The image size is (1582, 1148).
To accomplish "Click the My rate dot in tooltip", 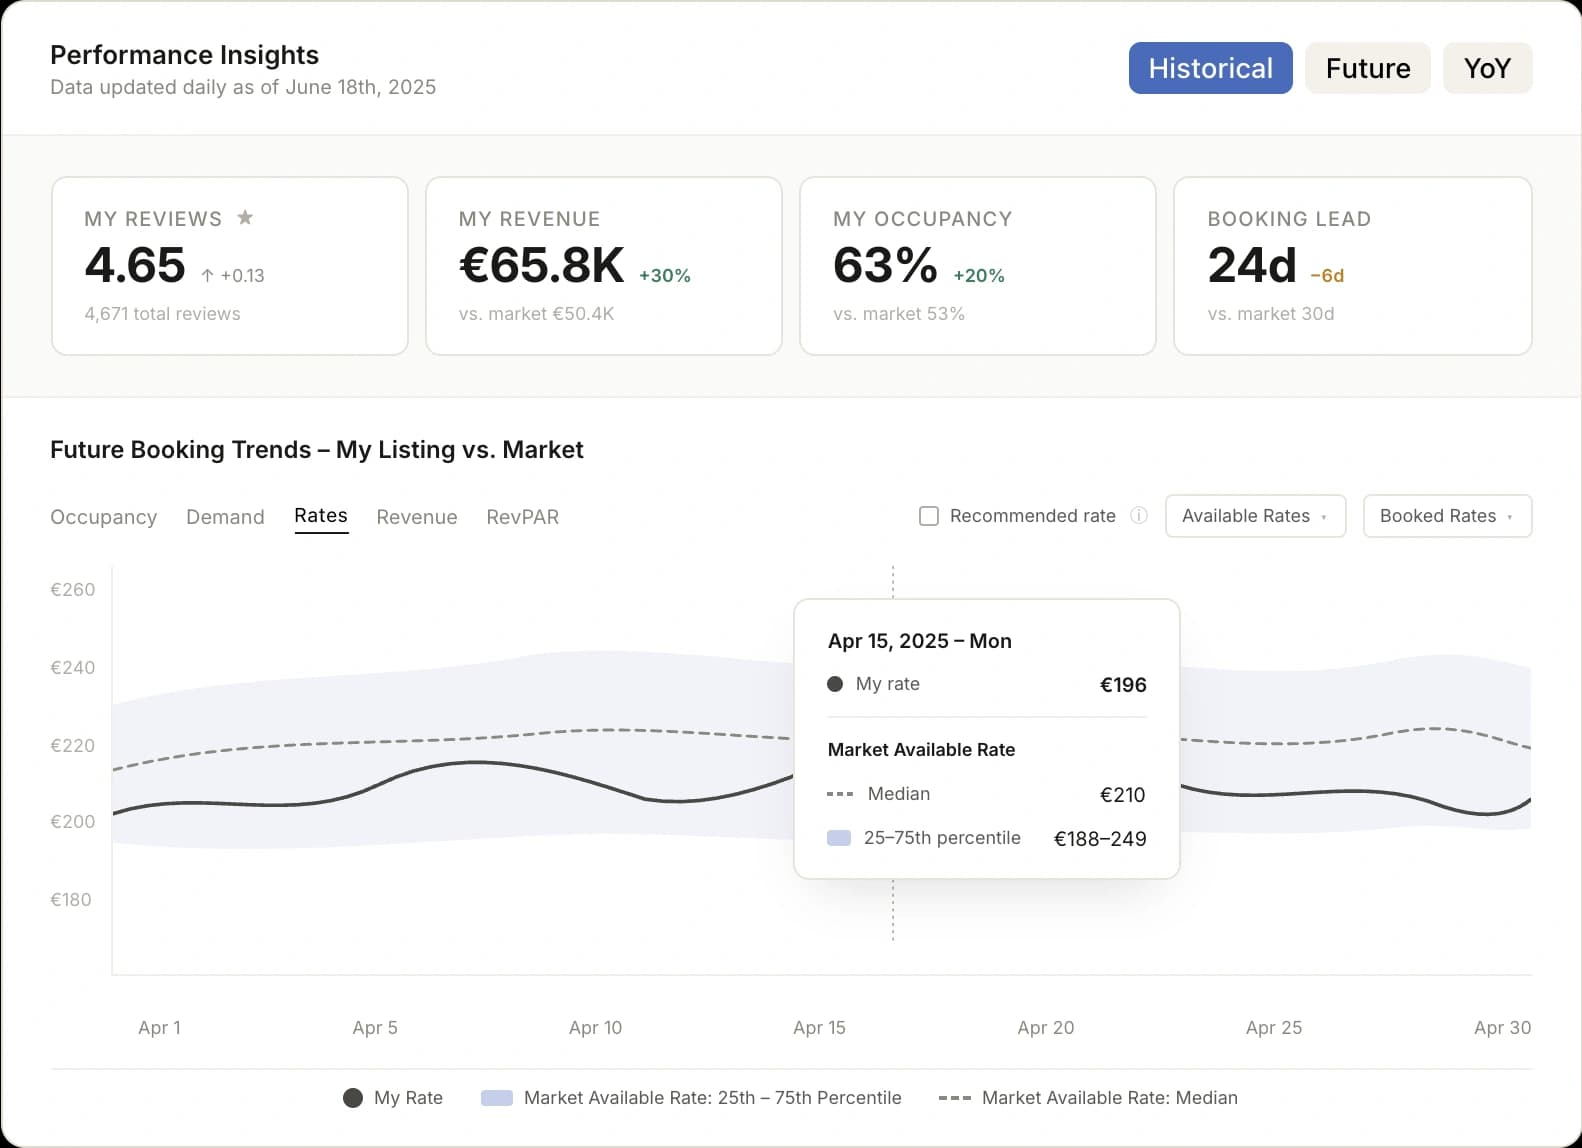I will (x=835, y=684).
